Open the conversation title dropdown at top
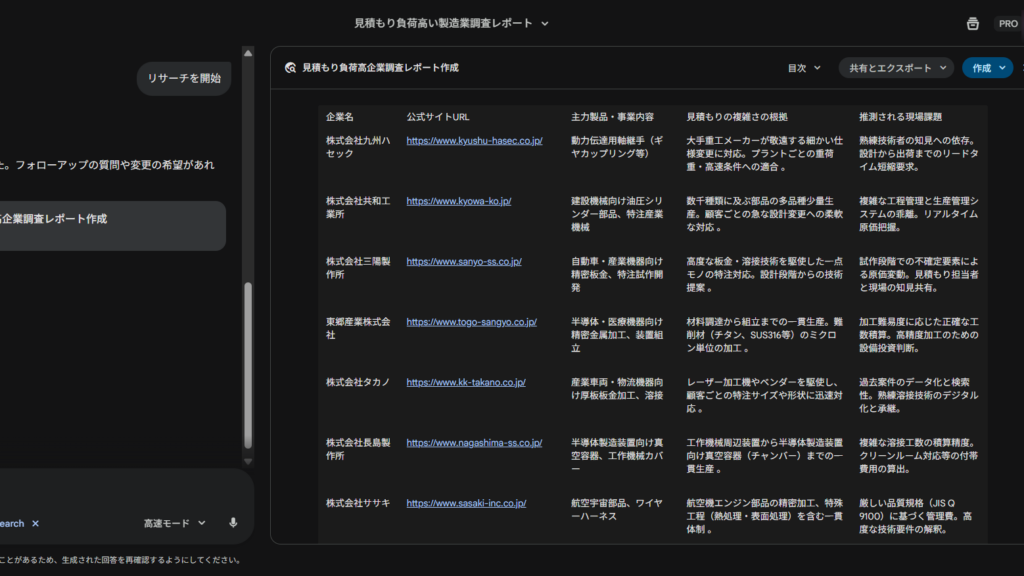 pos(452,23)
